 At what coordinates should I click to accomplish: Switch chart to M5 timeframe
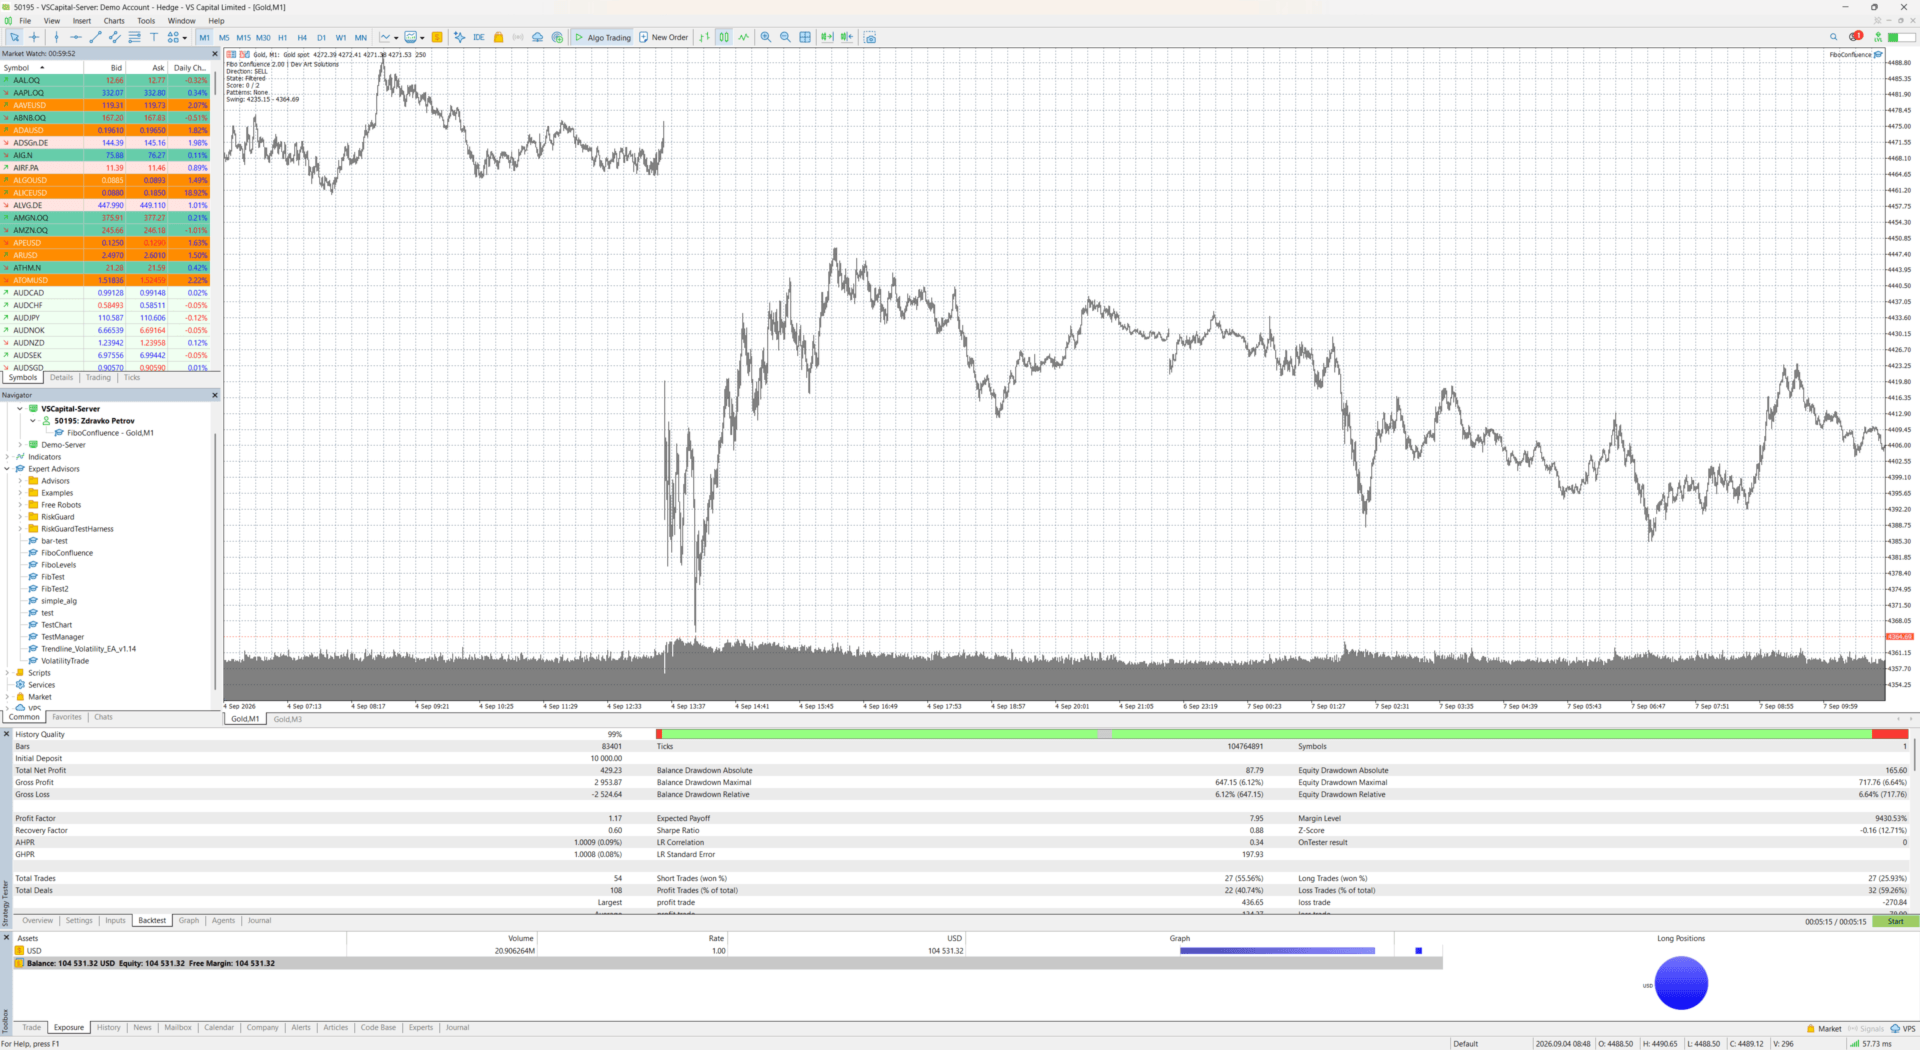pos(224,37)
